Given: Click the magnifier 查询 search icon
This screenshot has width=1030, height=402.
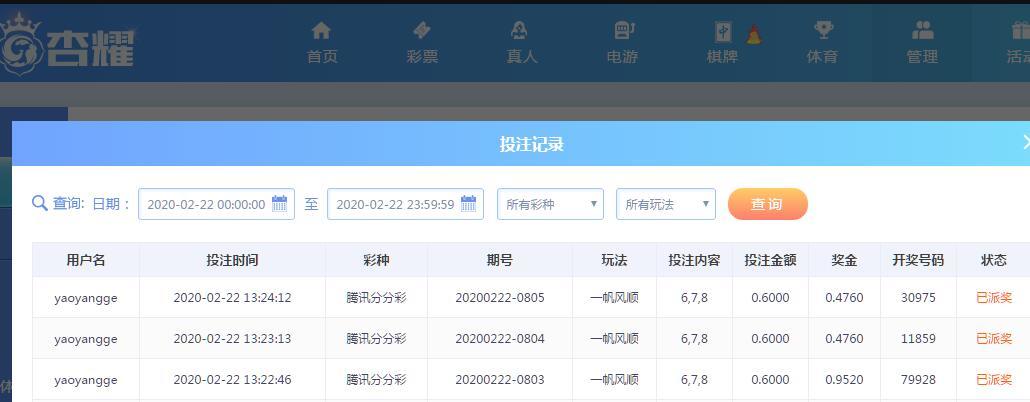Looking at the screenshot, I should [x=39, y=203].
